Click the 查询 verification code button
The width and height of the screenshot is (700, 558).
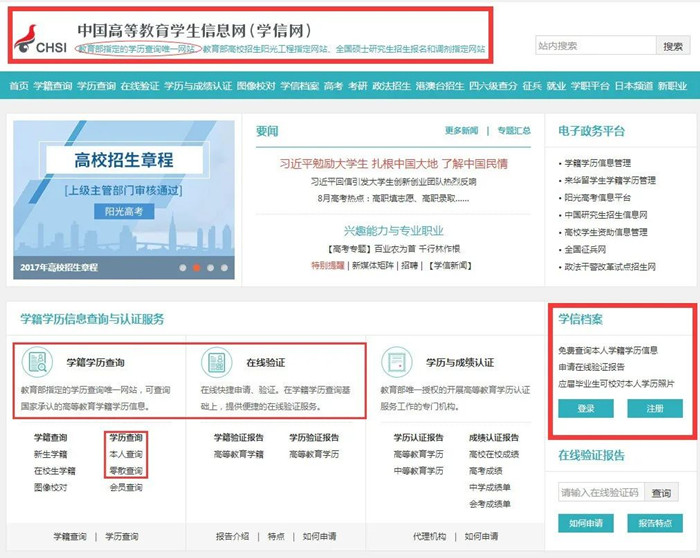coord(662,493)
